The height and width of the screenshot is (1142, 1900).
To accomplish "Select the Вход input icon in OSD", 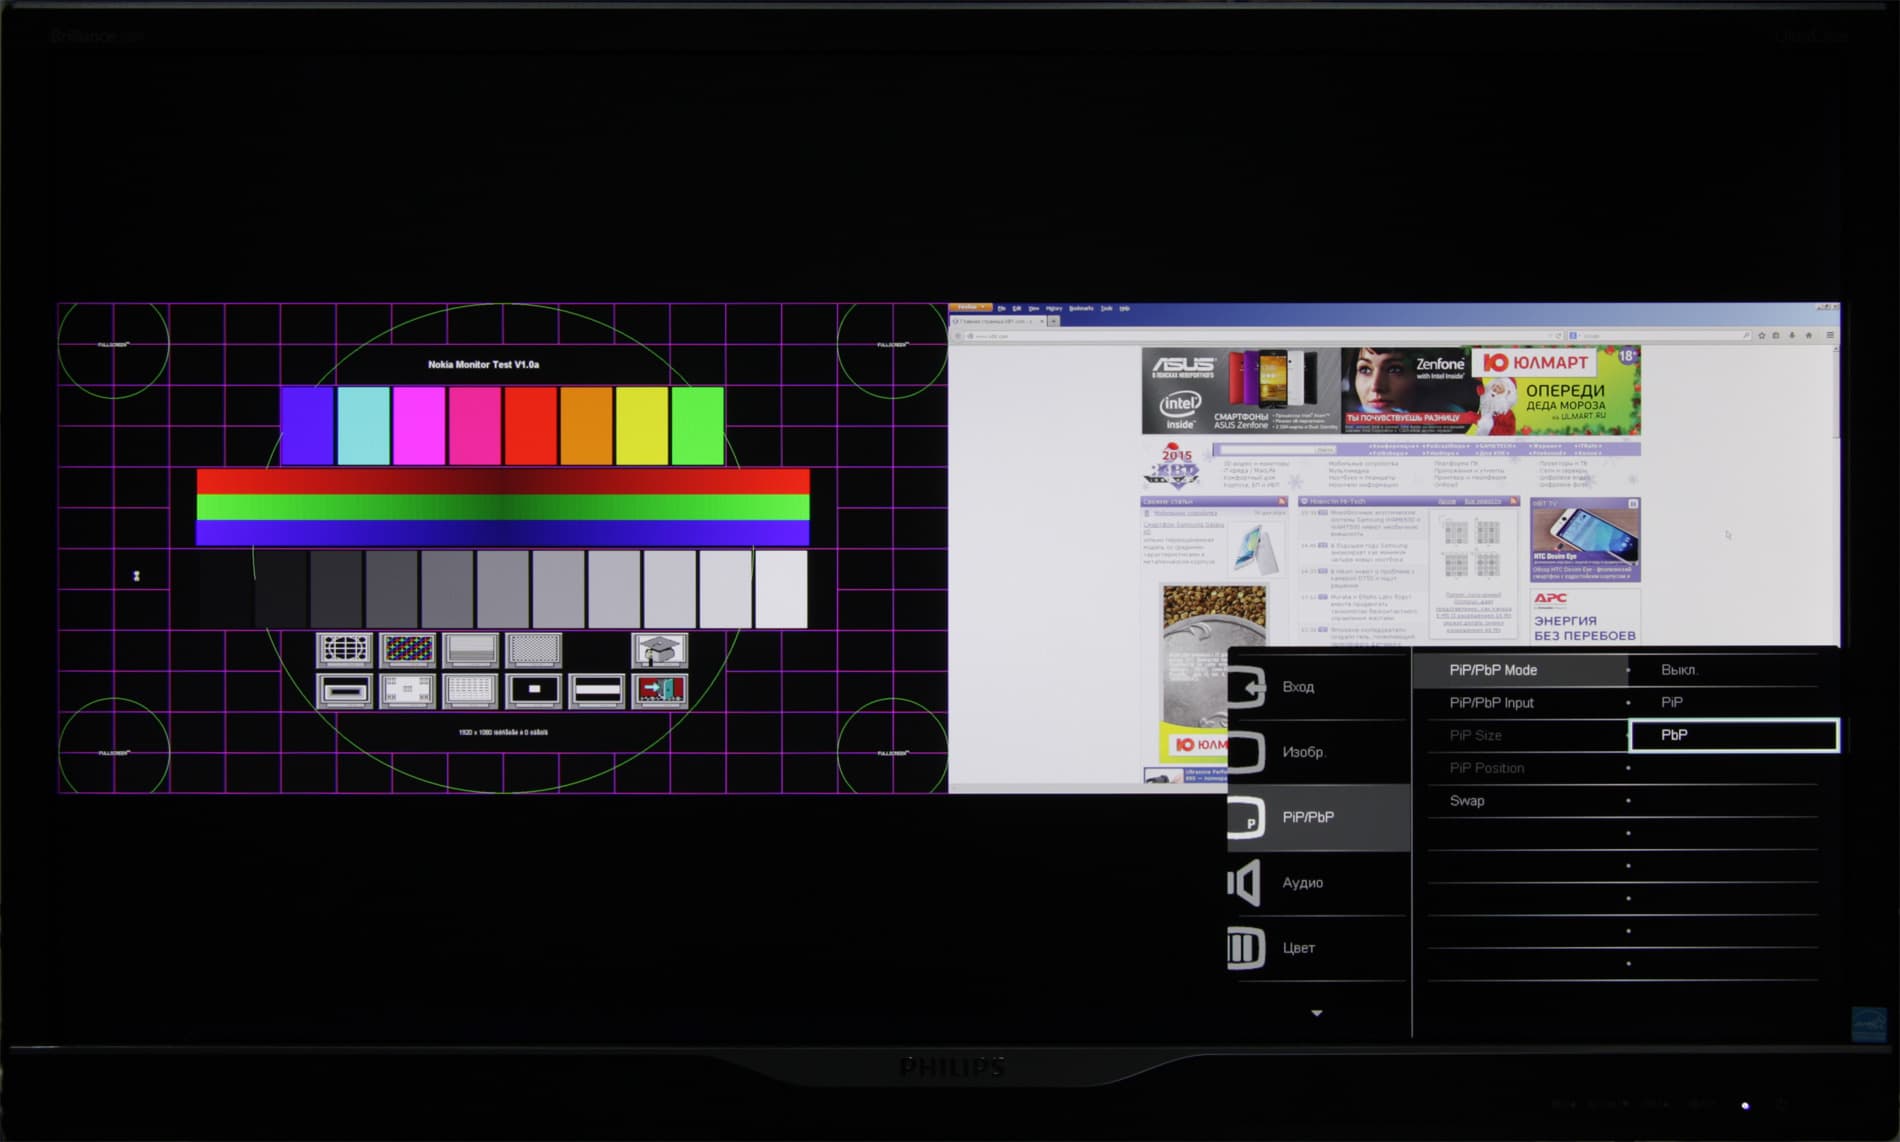I will (1247, 687).
